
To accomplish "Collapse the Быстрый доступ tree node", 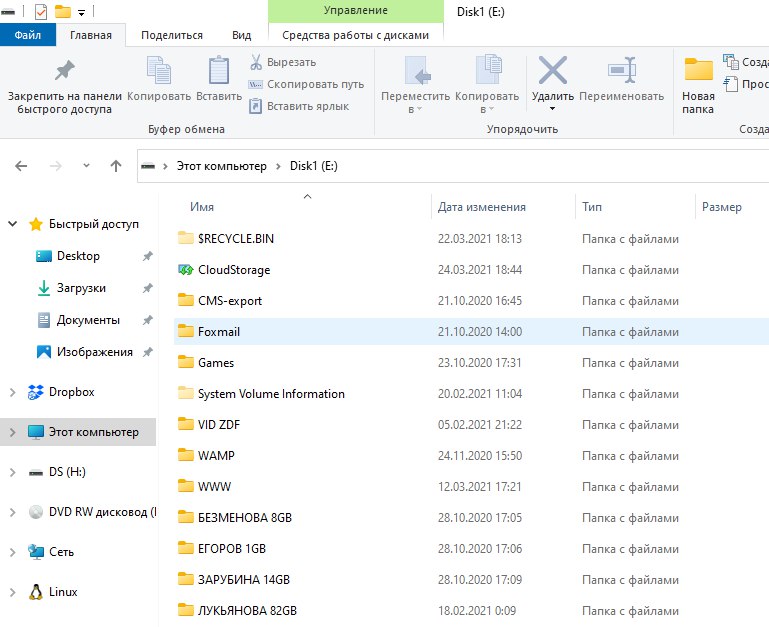I will (x=13, y=224).
